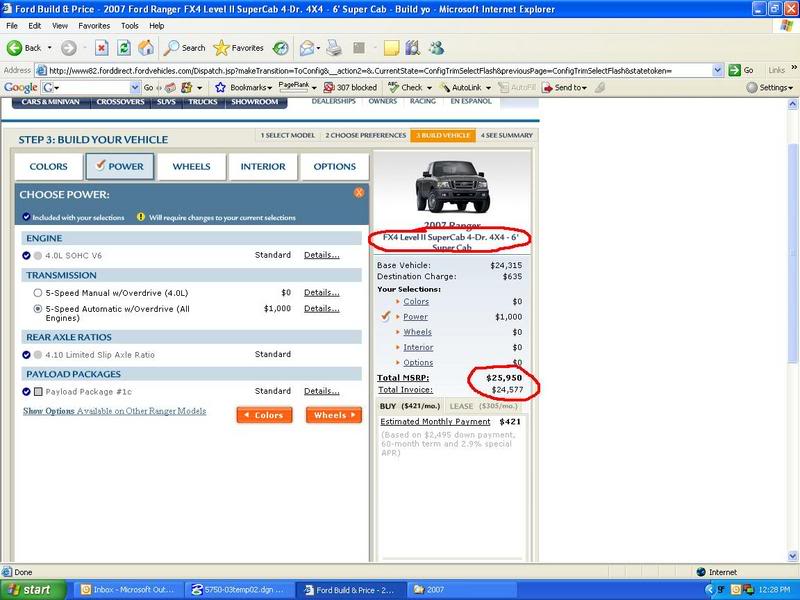Close Choose Power panel with orange X
800x600 pixels.
tap(359, 192)
